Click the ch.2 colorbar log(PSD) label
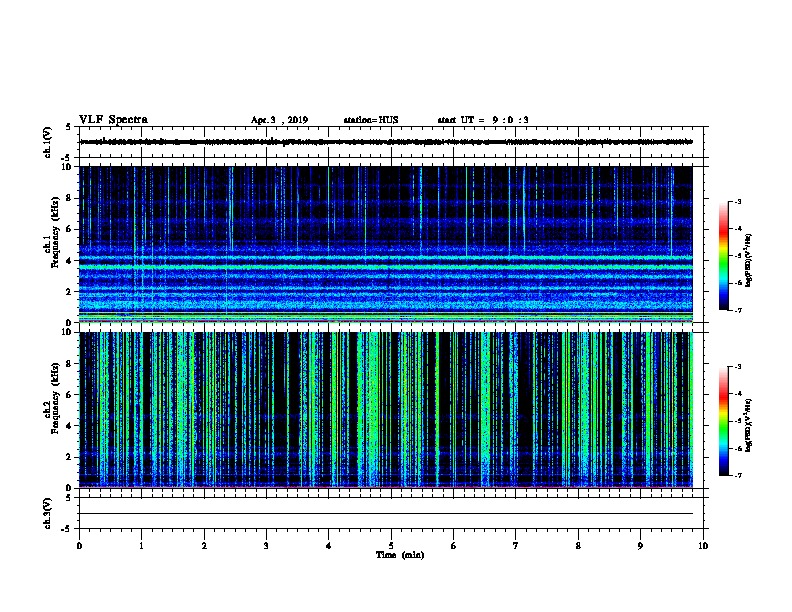This screenshot has height=612, width=792. tap(749, 425)
